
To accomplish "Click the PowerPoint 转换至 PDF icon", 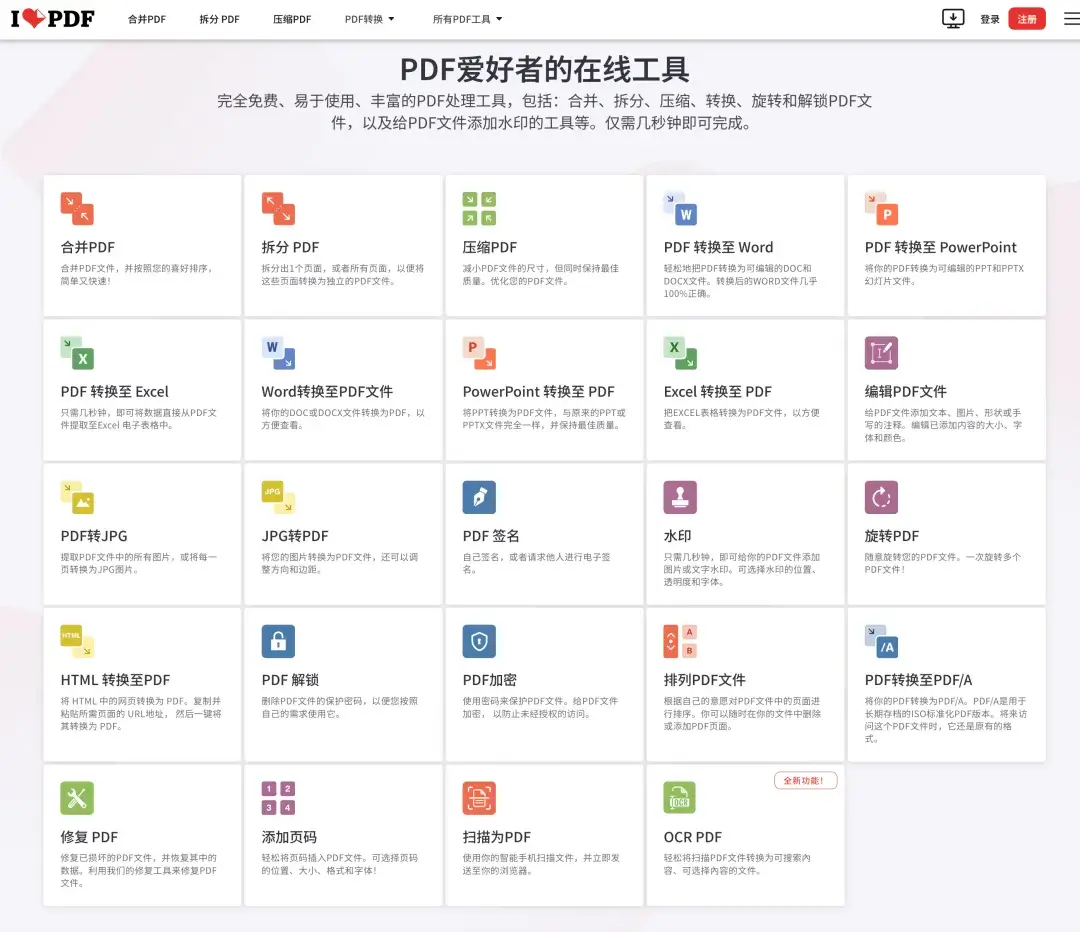I will [479, 353].
